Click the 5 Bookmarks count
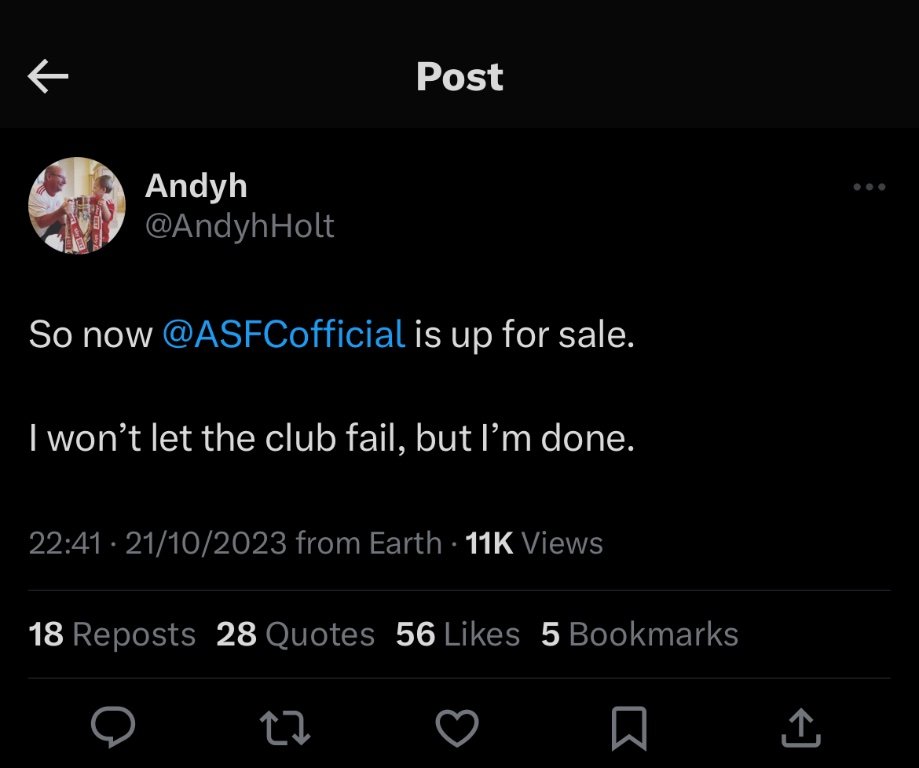This screenshot has width=919, height=768. (x=640, y=634)
